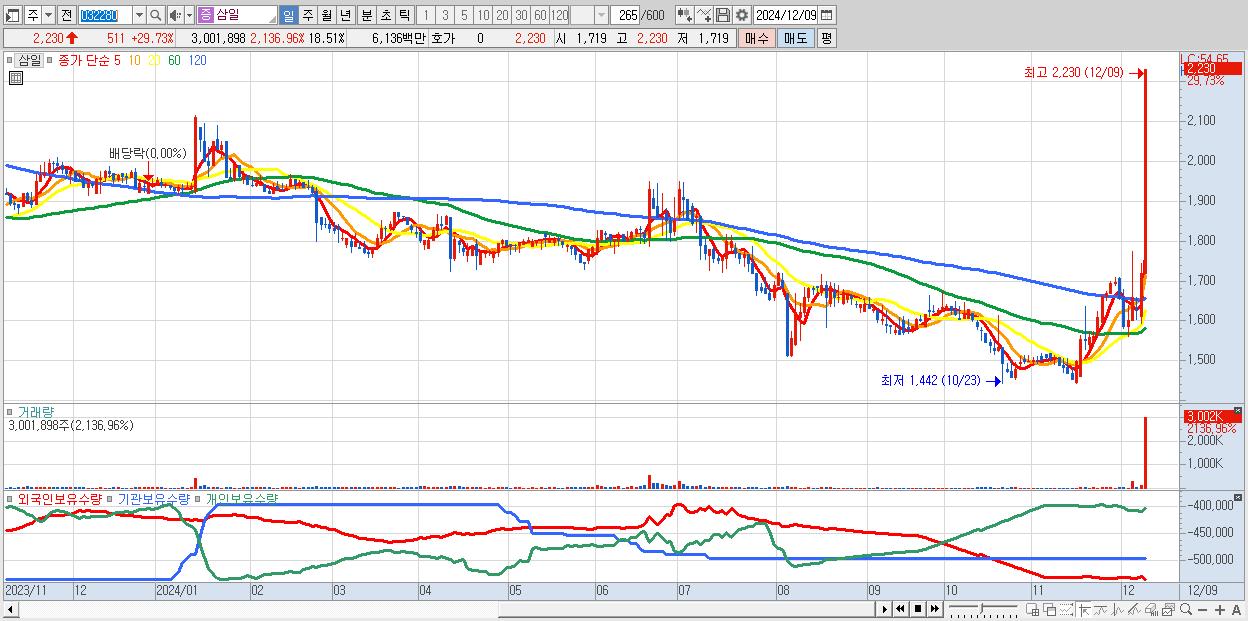Select the 30 interval preset
Image resolution: width=1248 pixels, height=621 pixels.
[521, 15]
